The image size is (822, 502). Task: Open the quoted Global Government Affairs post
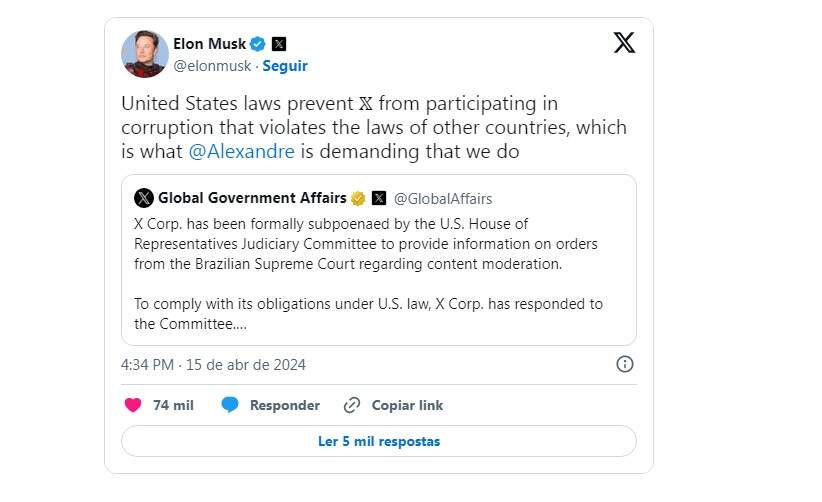pos(378,270)
